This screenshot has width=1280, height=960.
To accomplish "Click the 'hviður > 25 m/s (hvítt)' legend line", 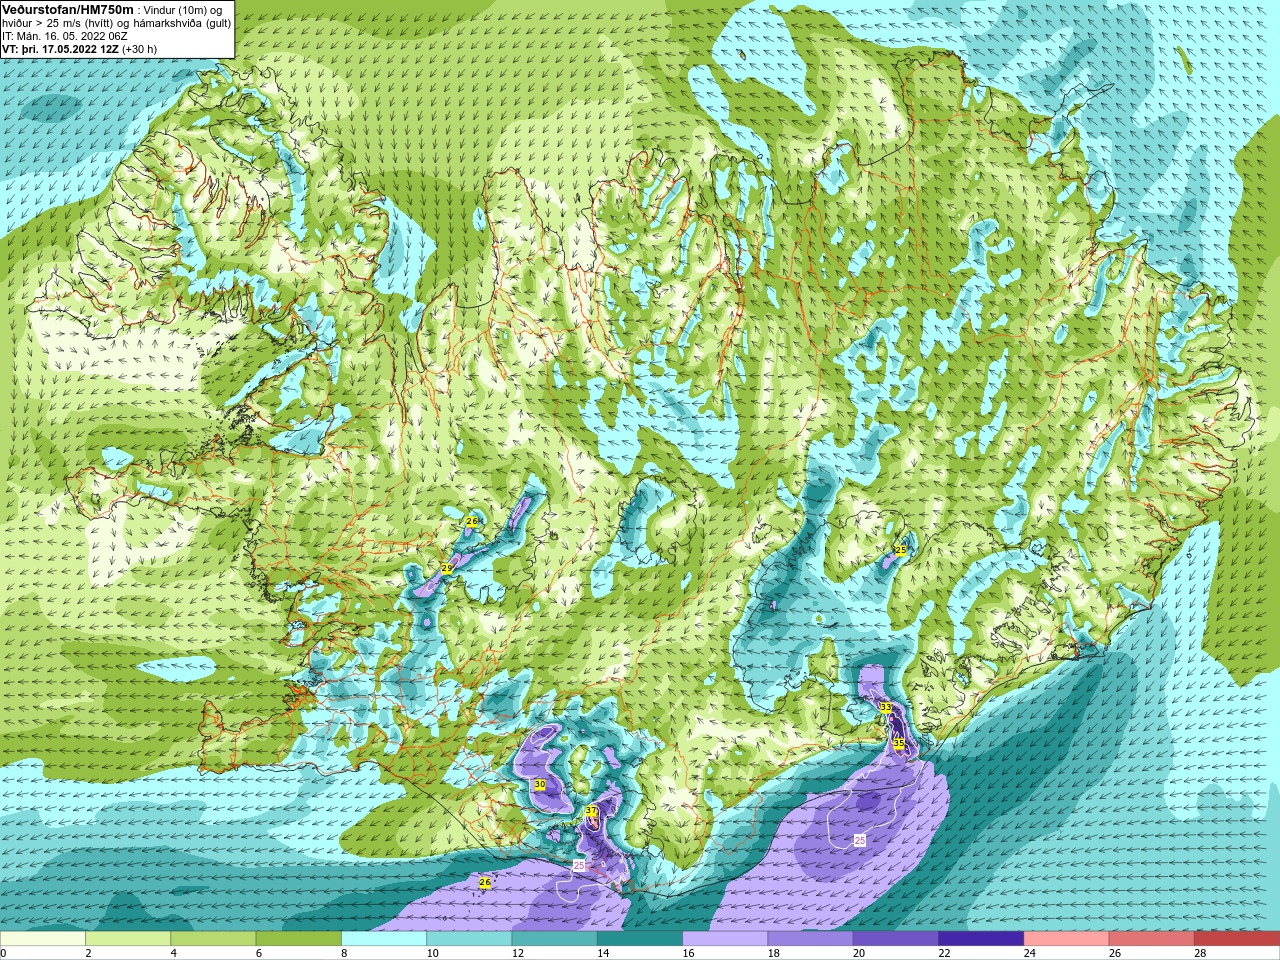I will coord(58,23).
